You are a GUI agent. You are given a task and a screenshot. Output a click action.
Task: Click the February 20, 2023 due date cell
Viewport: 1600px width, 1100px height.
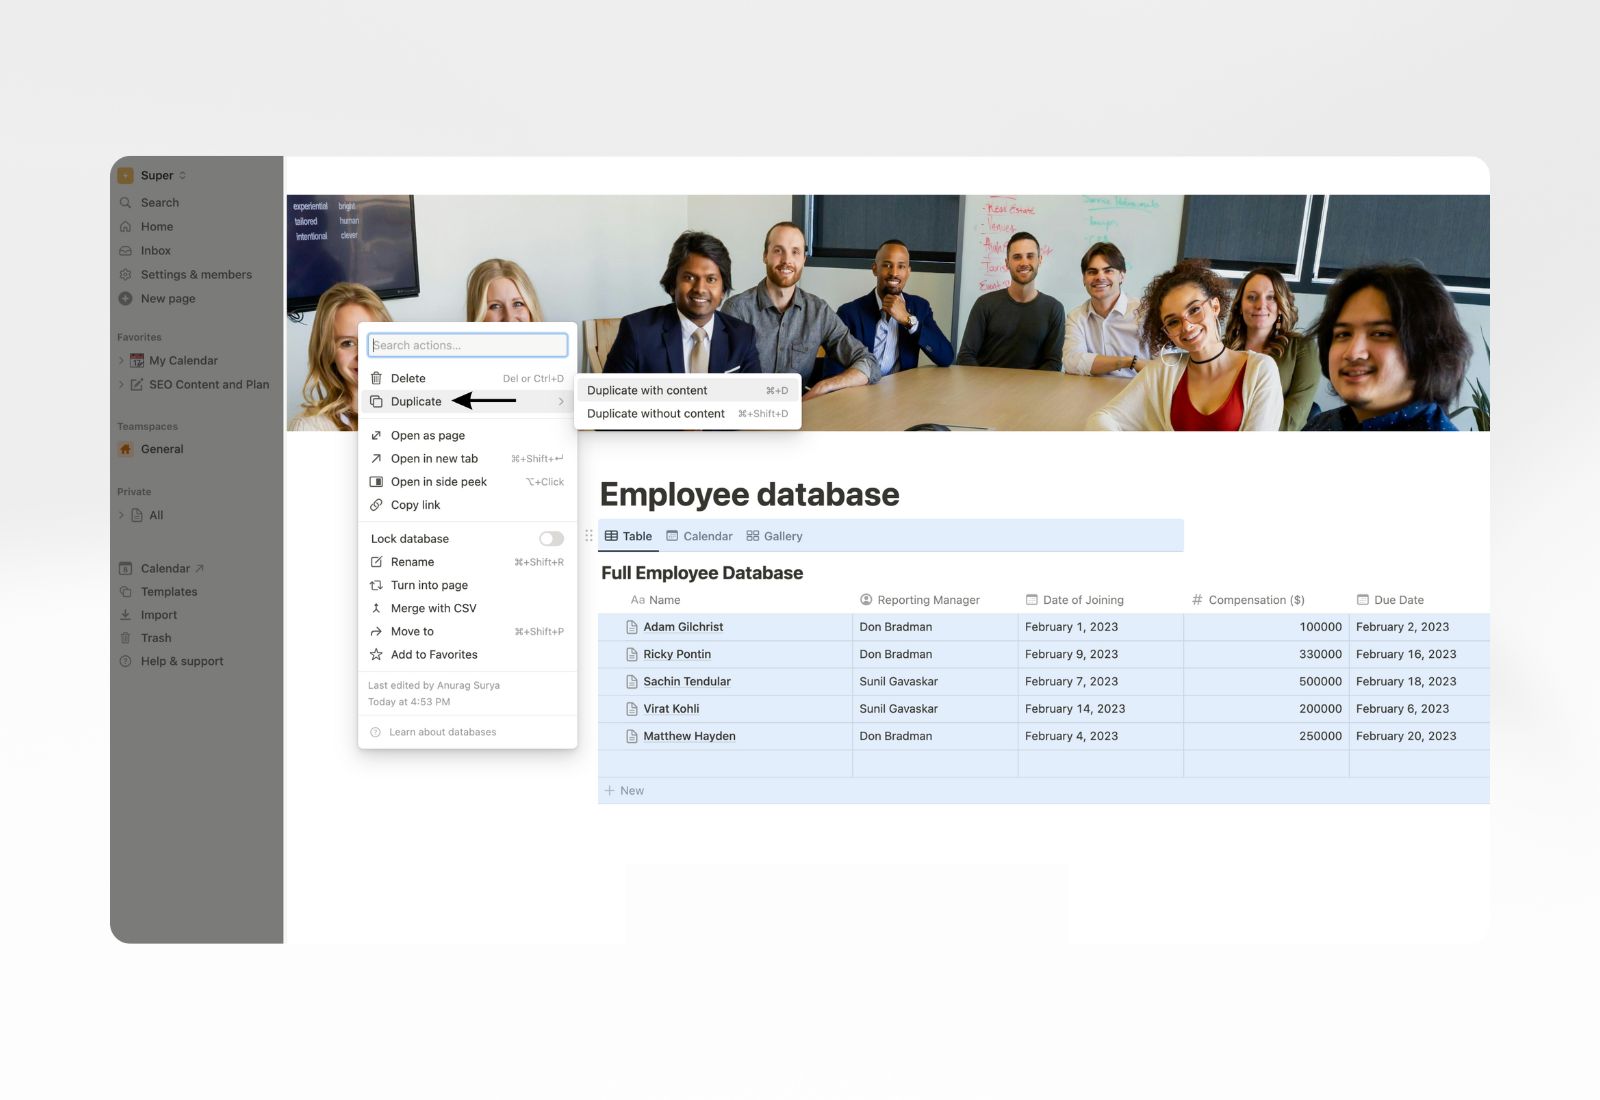(x=1419, y=736)
